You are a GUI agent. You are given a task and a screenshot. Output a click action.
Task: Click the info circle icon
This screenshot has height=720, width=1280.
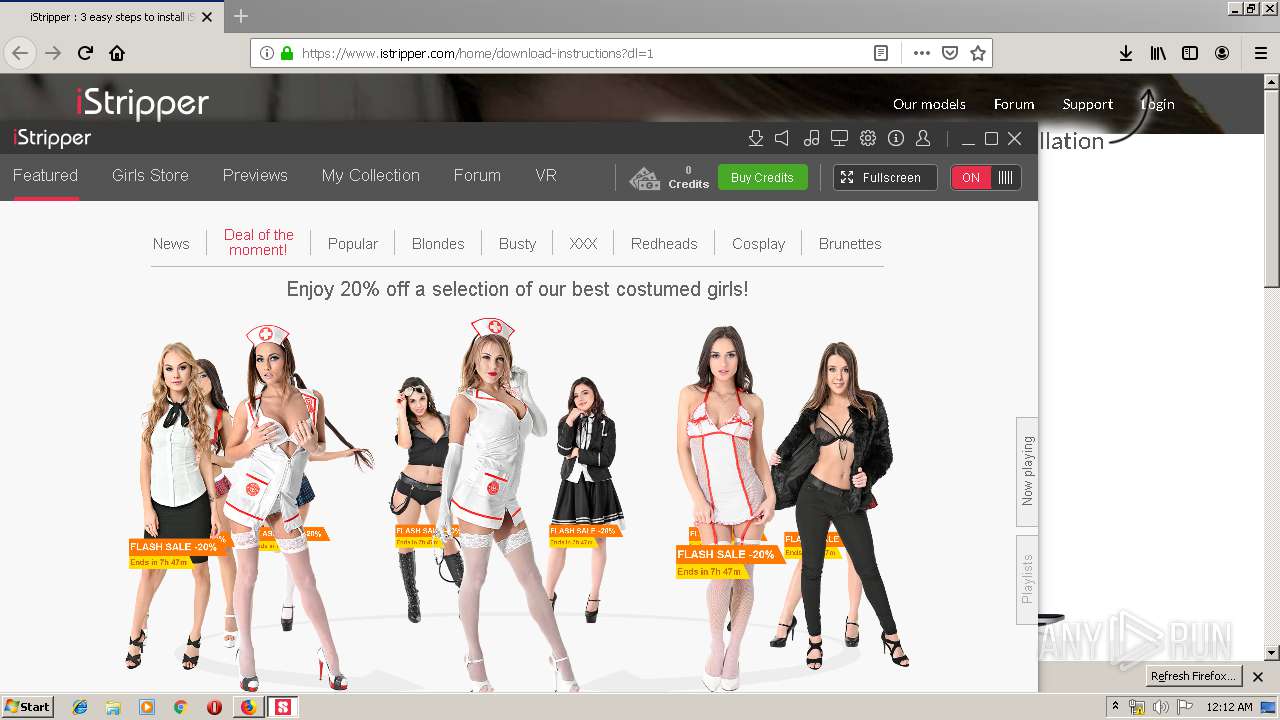(x=896, y=139)
